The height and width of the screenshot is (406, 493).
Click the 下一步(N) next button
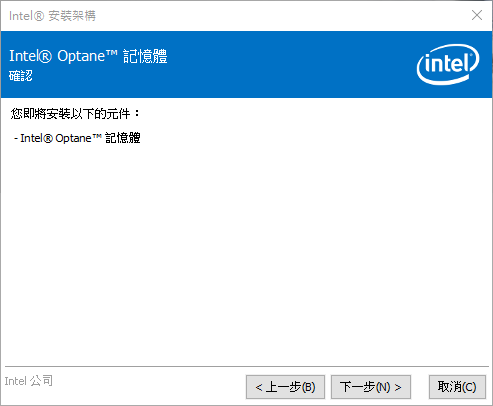pyautogui.click(x=371, y=387)
